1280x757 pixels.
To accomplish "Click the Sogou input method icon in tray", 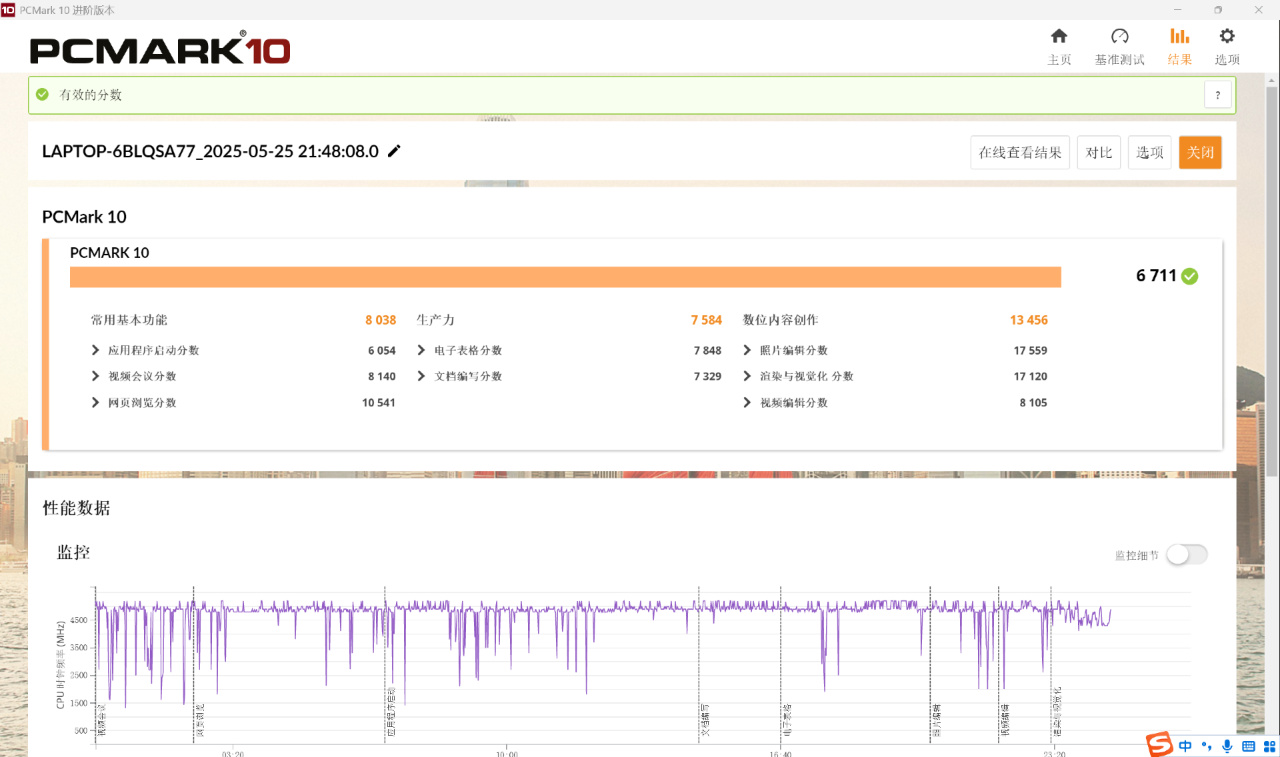I will (1159, 744).
